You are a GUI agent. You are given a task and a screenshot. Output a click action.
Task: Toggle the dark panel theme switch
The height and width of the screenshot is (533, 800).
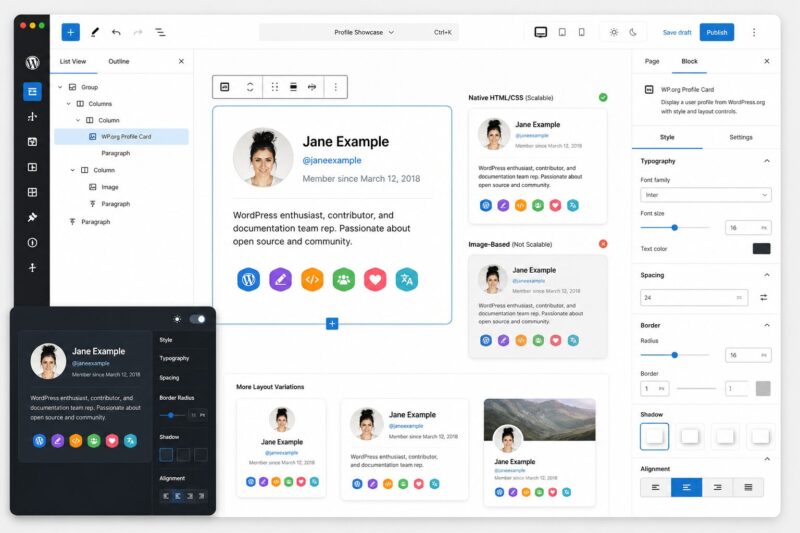(197, 319)
